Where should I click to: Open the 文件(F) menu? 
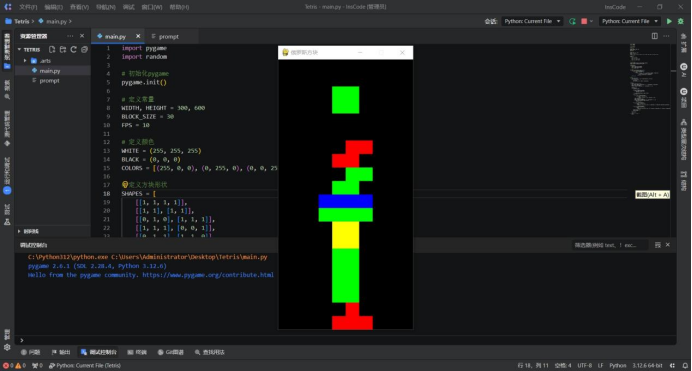(28, 7)
